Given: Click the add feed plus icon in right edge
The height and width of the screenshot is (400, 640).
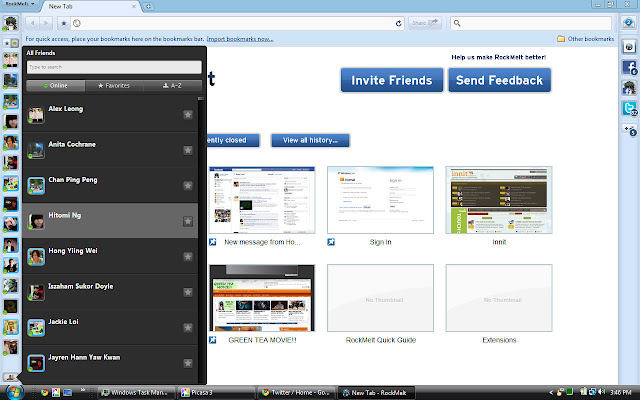Looking at the screenshot, I should pos(629,129).
